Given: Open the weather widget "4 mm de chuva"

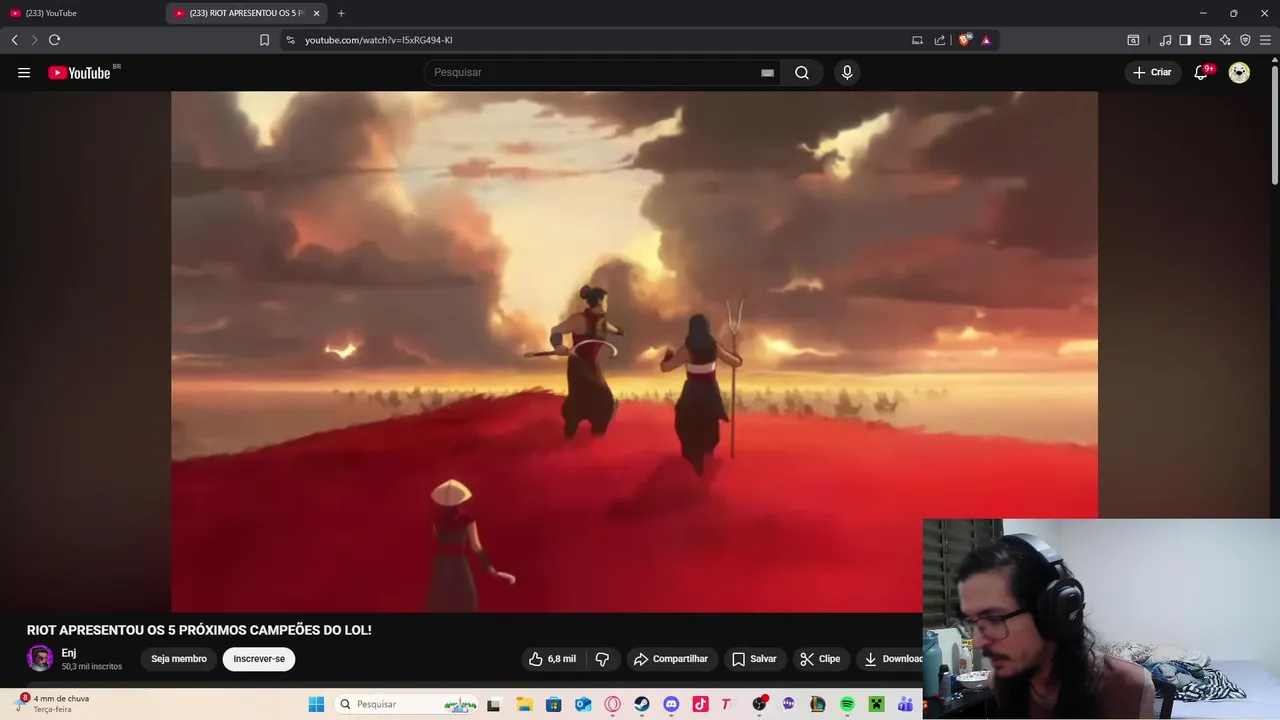Looking at the screenshot, I should click(x=54, y=703).
